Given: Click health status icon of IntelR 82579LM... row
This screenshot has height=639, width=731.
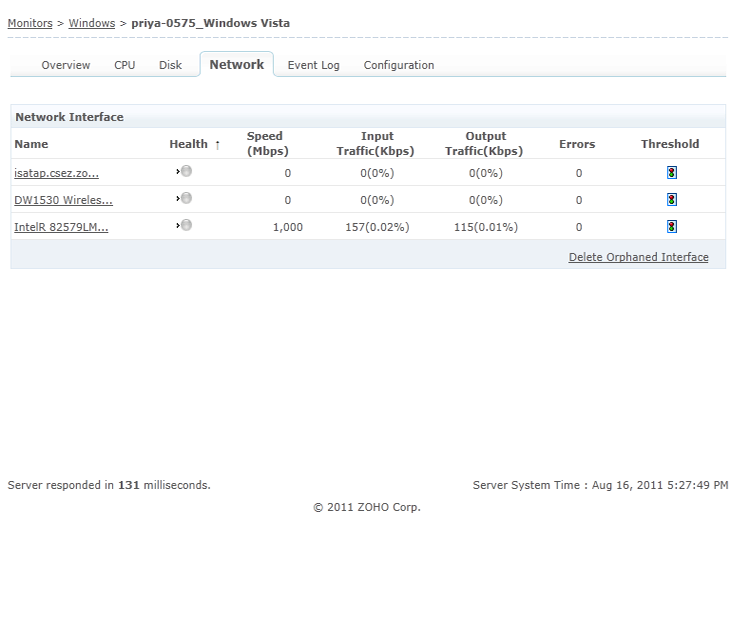Looking at the screenshot, I should 186,226.
